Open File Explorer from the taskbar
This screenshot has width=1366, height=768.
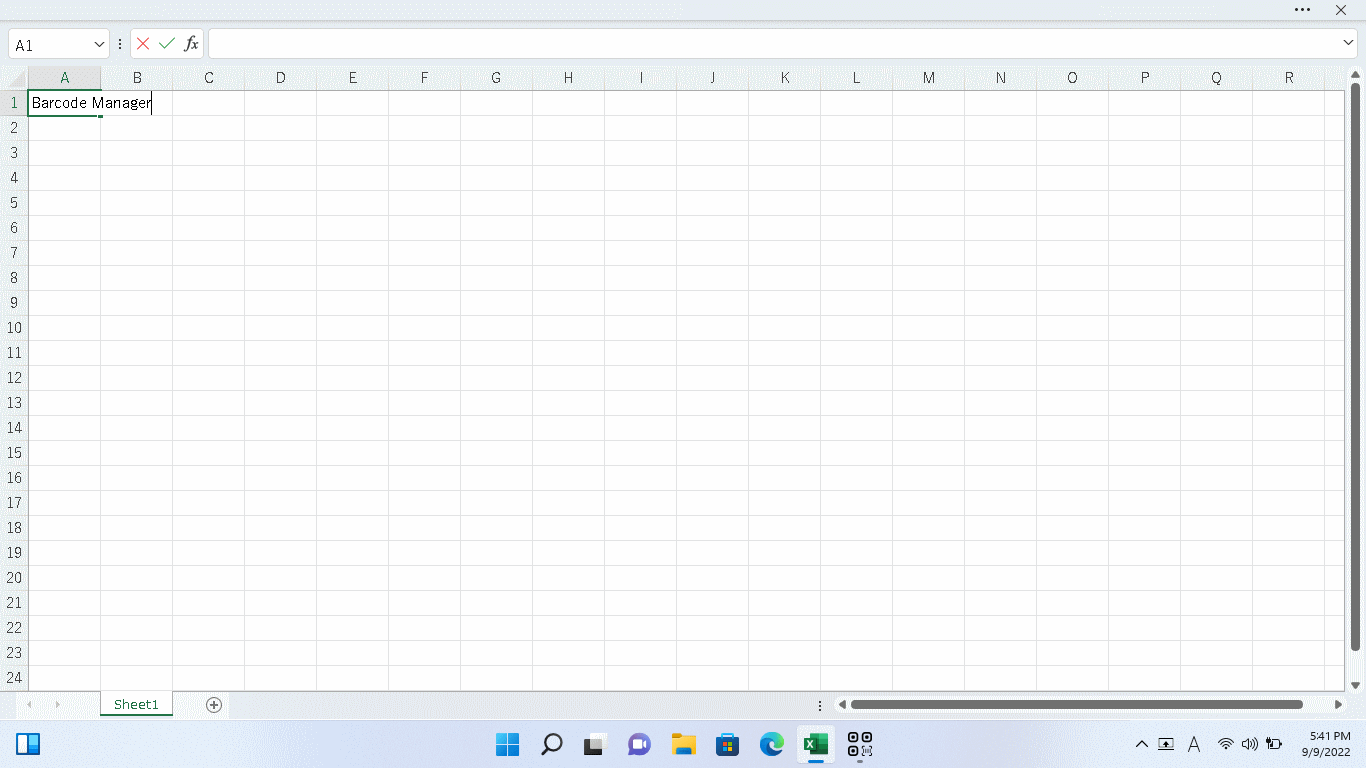tap(683, 744)
